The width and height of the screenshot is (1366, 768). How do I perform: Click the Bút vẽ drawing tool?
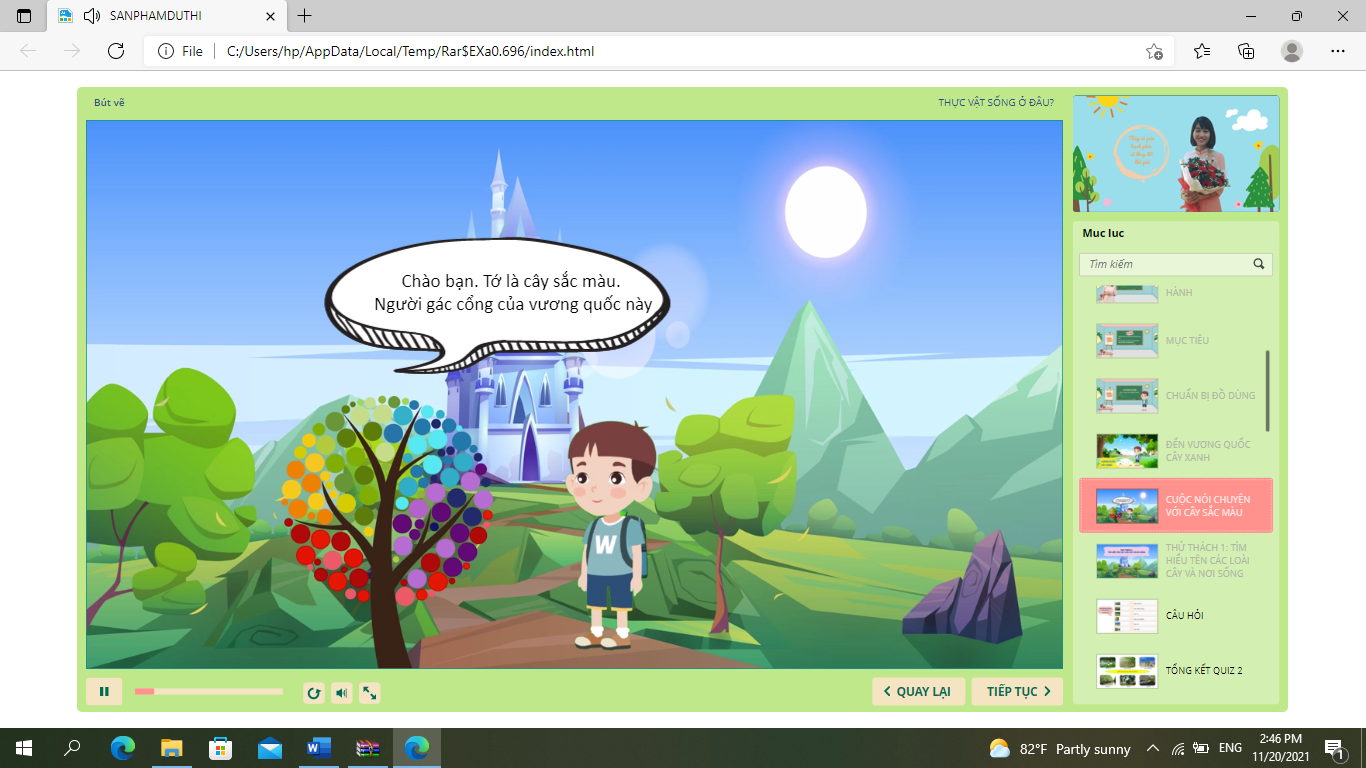[109, 103]
